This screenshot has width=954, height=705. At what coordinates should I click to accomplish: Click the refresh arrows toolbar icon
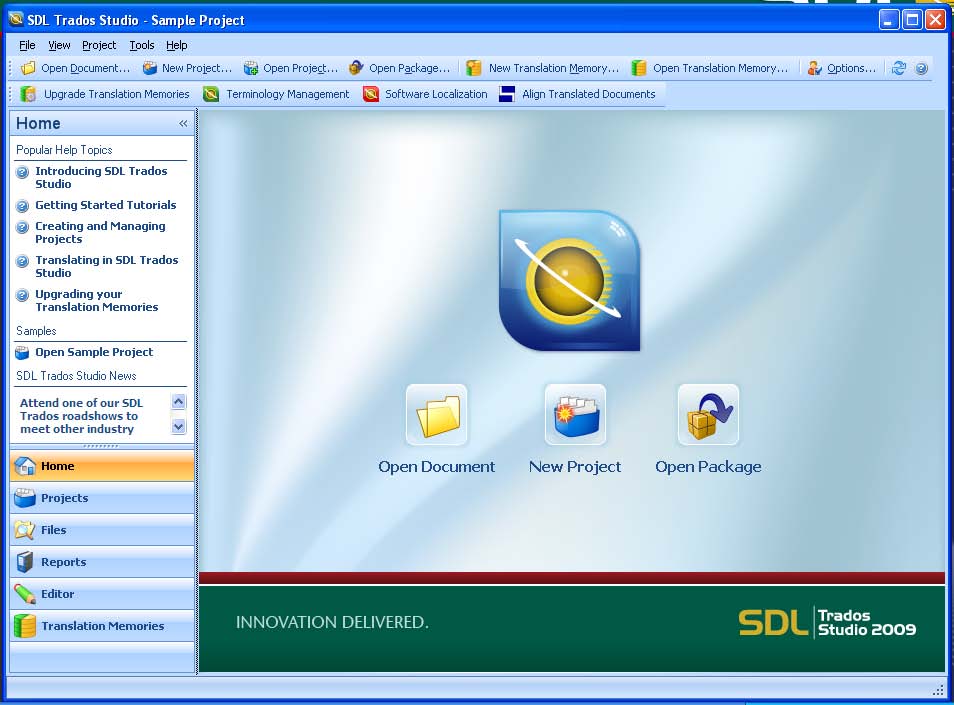899,68
